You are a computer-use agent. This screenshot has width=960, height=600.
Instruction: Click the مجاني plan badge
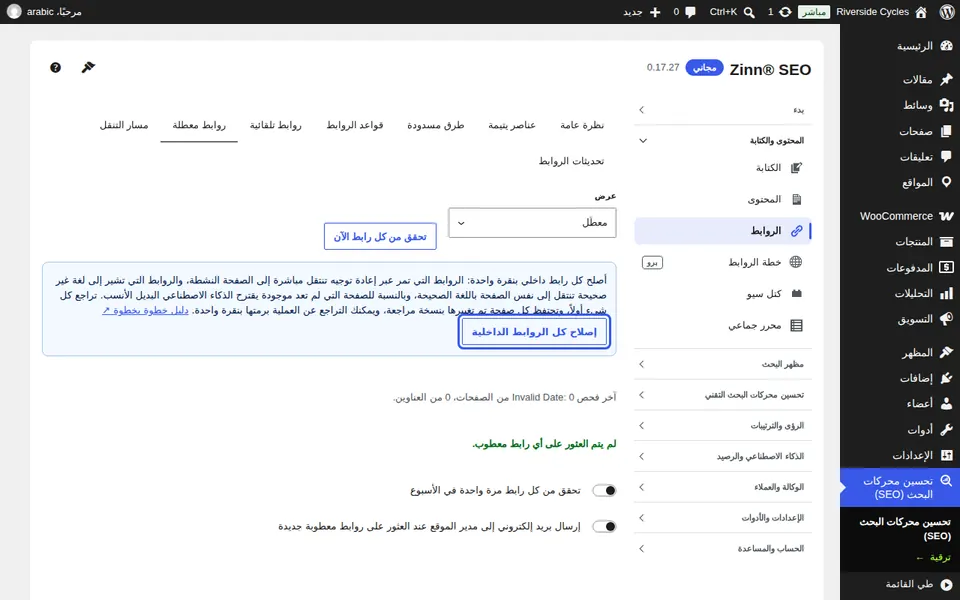pos(705,67)
